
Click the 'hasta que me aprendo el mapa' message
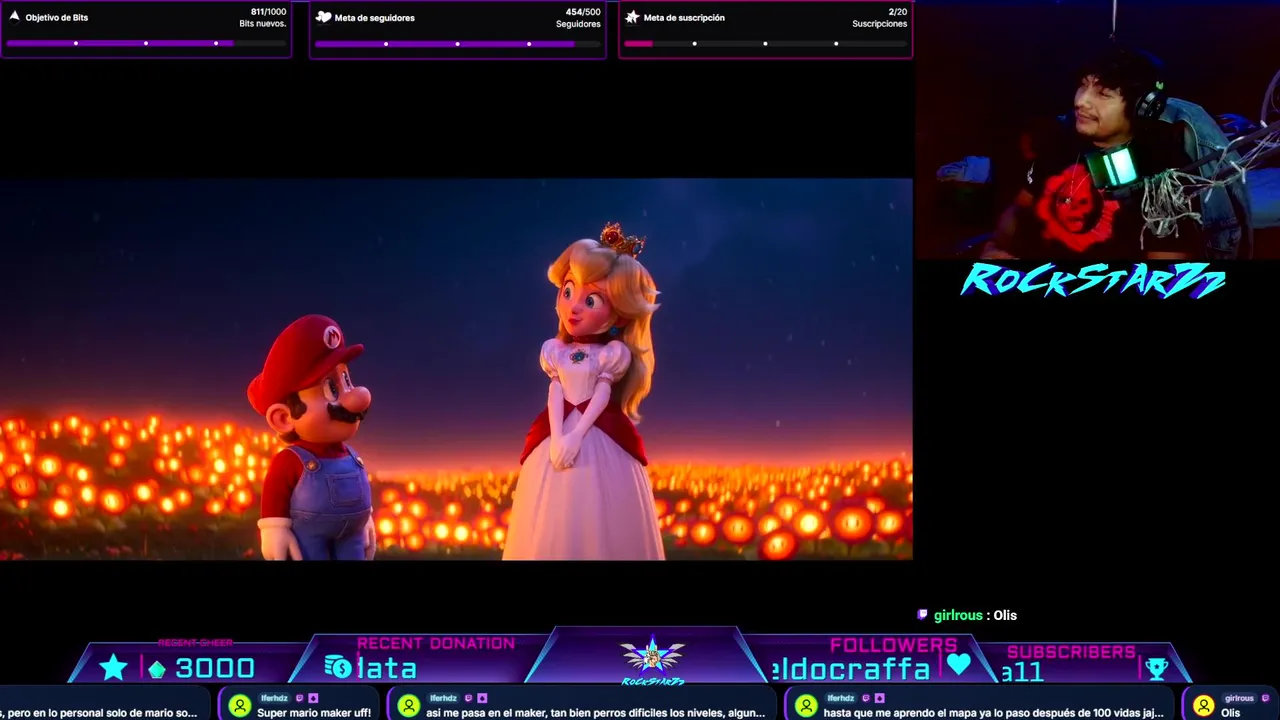pyautogui.click(x=993, y=713)
